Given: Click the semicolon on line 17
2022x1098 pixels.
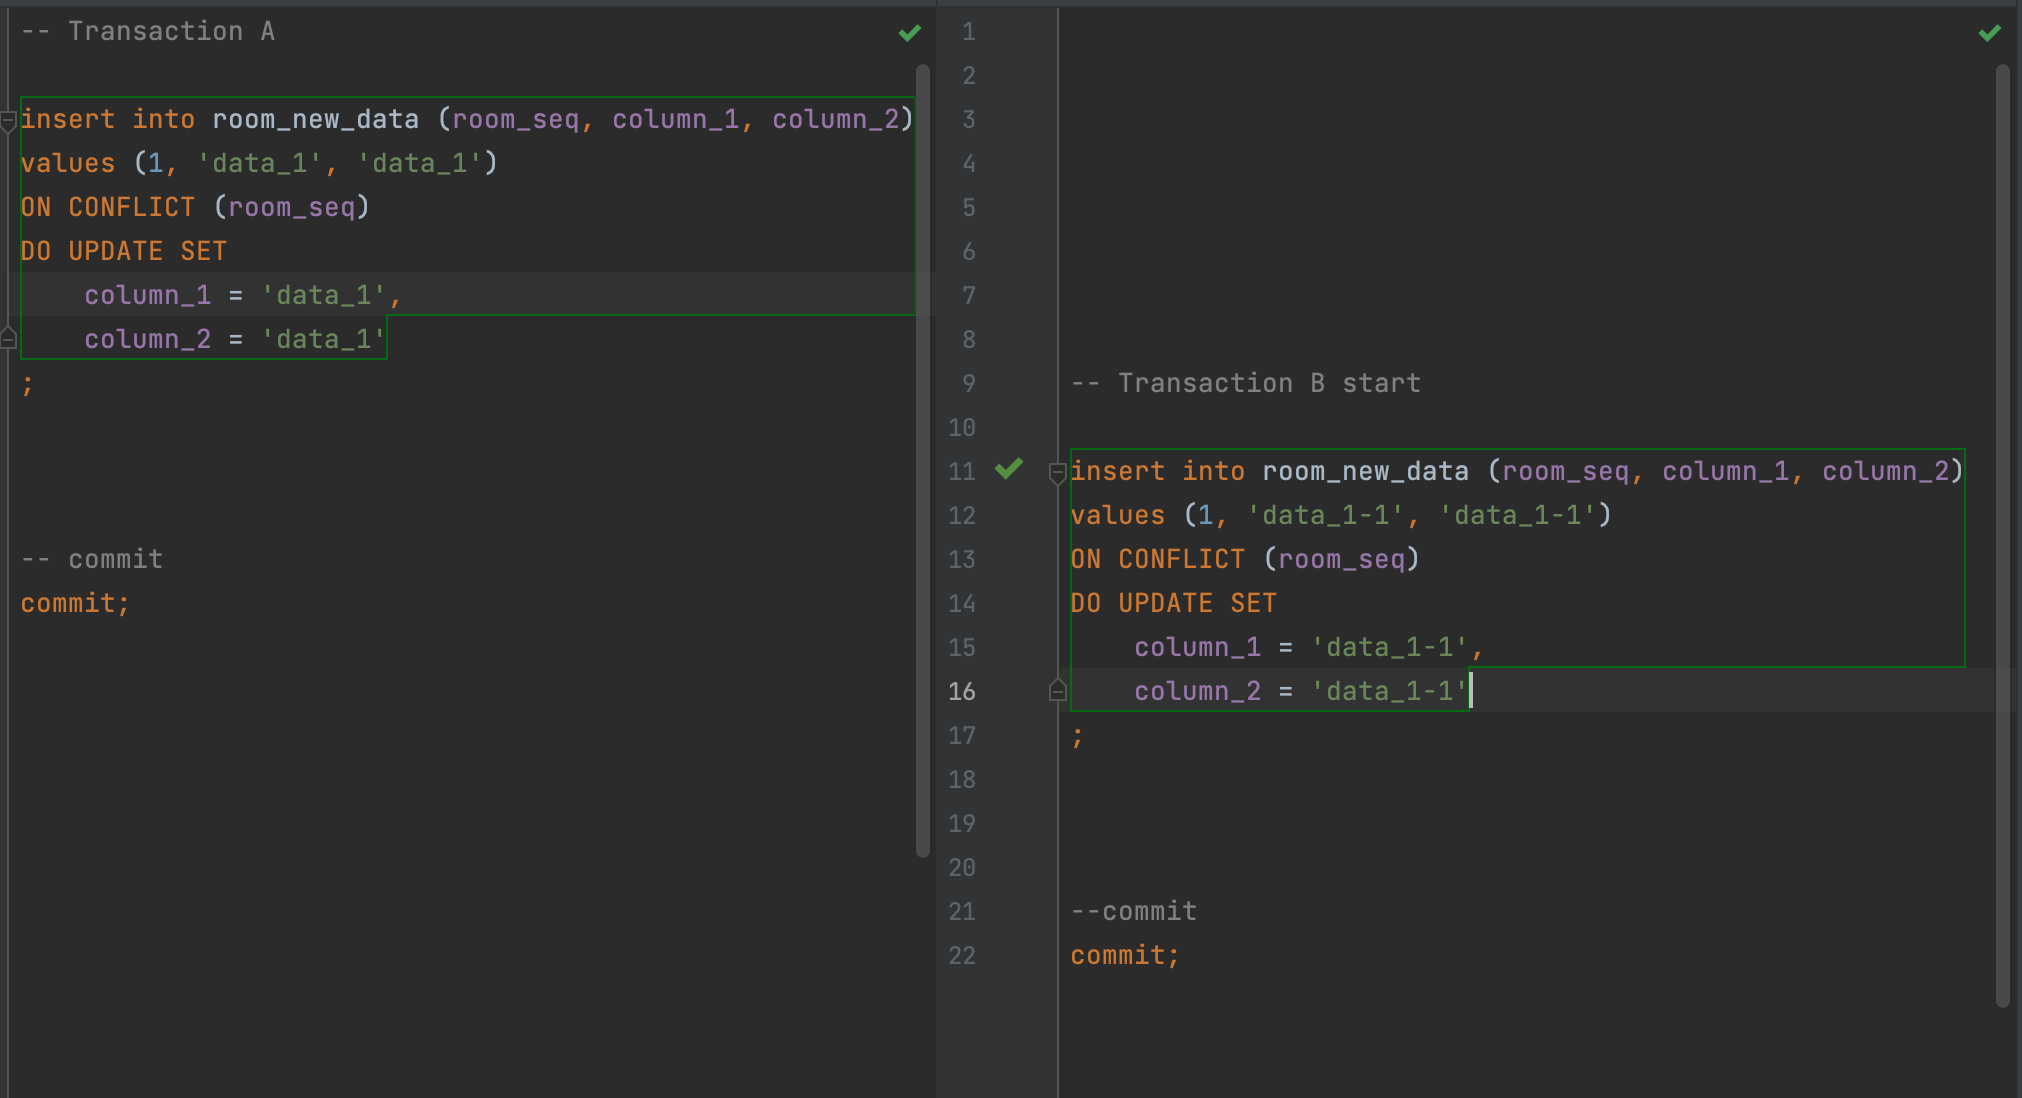Looking at the screenshot, I should 1077,737.
